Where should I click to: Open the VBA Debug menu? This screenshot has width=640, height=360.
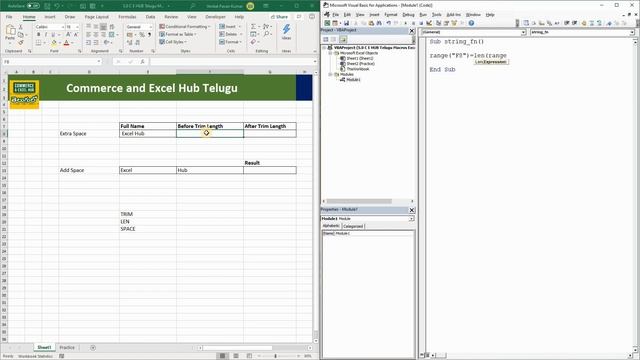tap(408, 15)
